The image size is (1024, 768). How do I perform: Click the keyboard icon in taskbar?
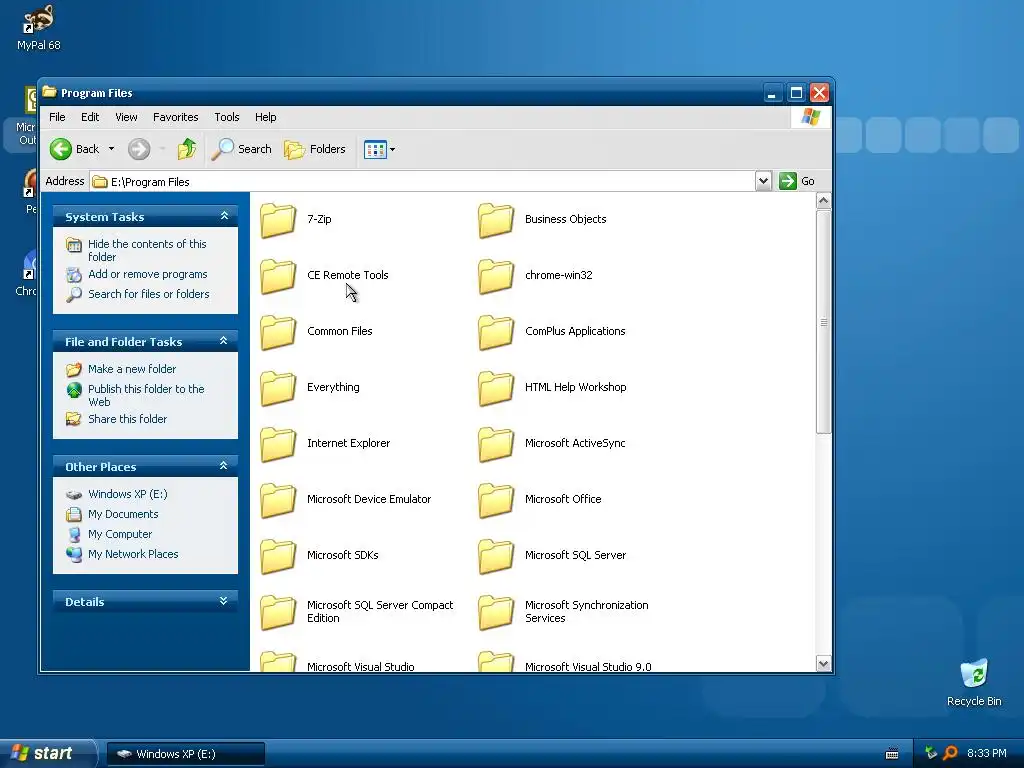coord(891,754)
